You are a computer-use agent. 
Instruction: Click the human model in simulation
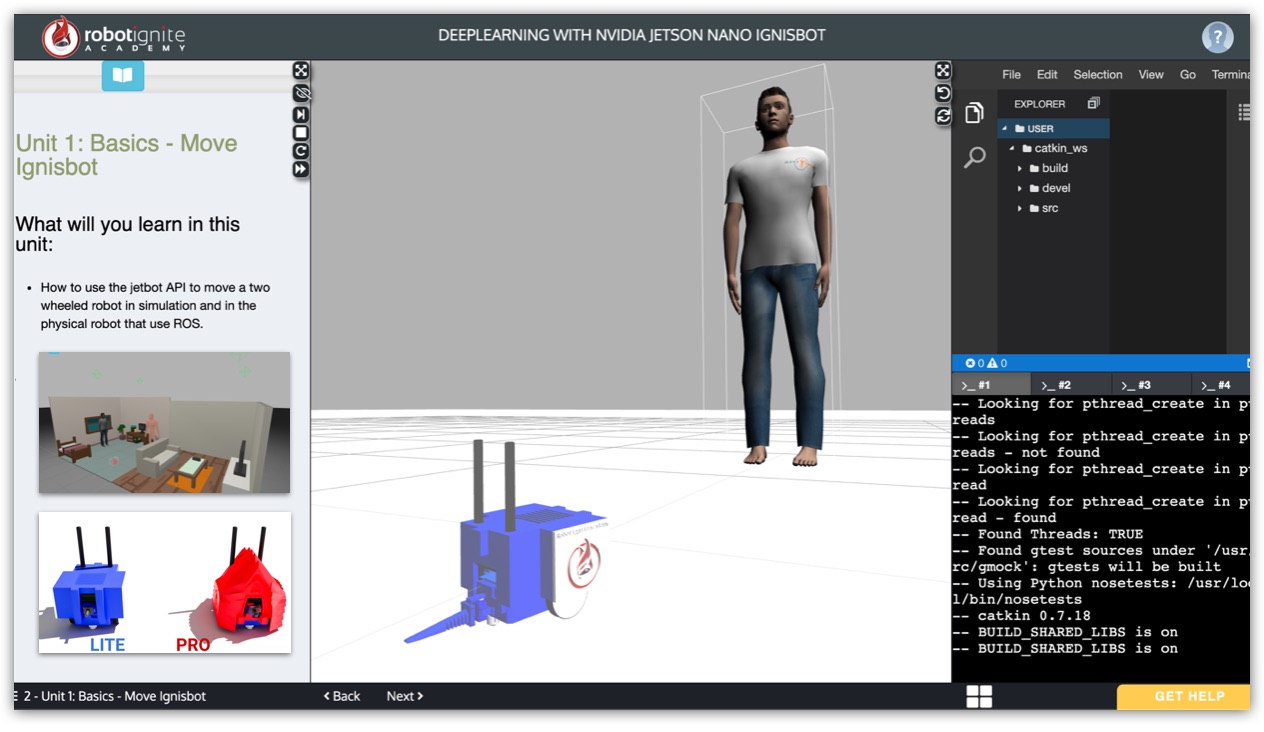pos(777,277)
